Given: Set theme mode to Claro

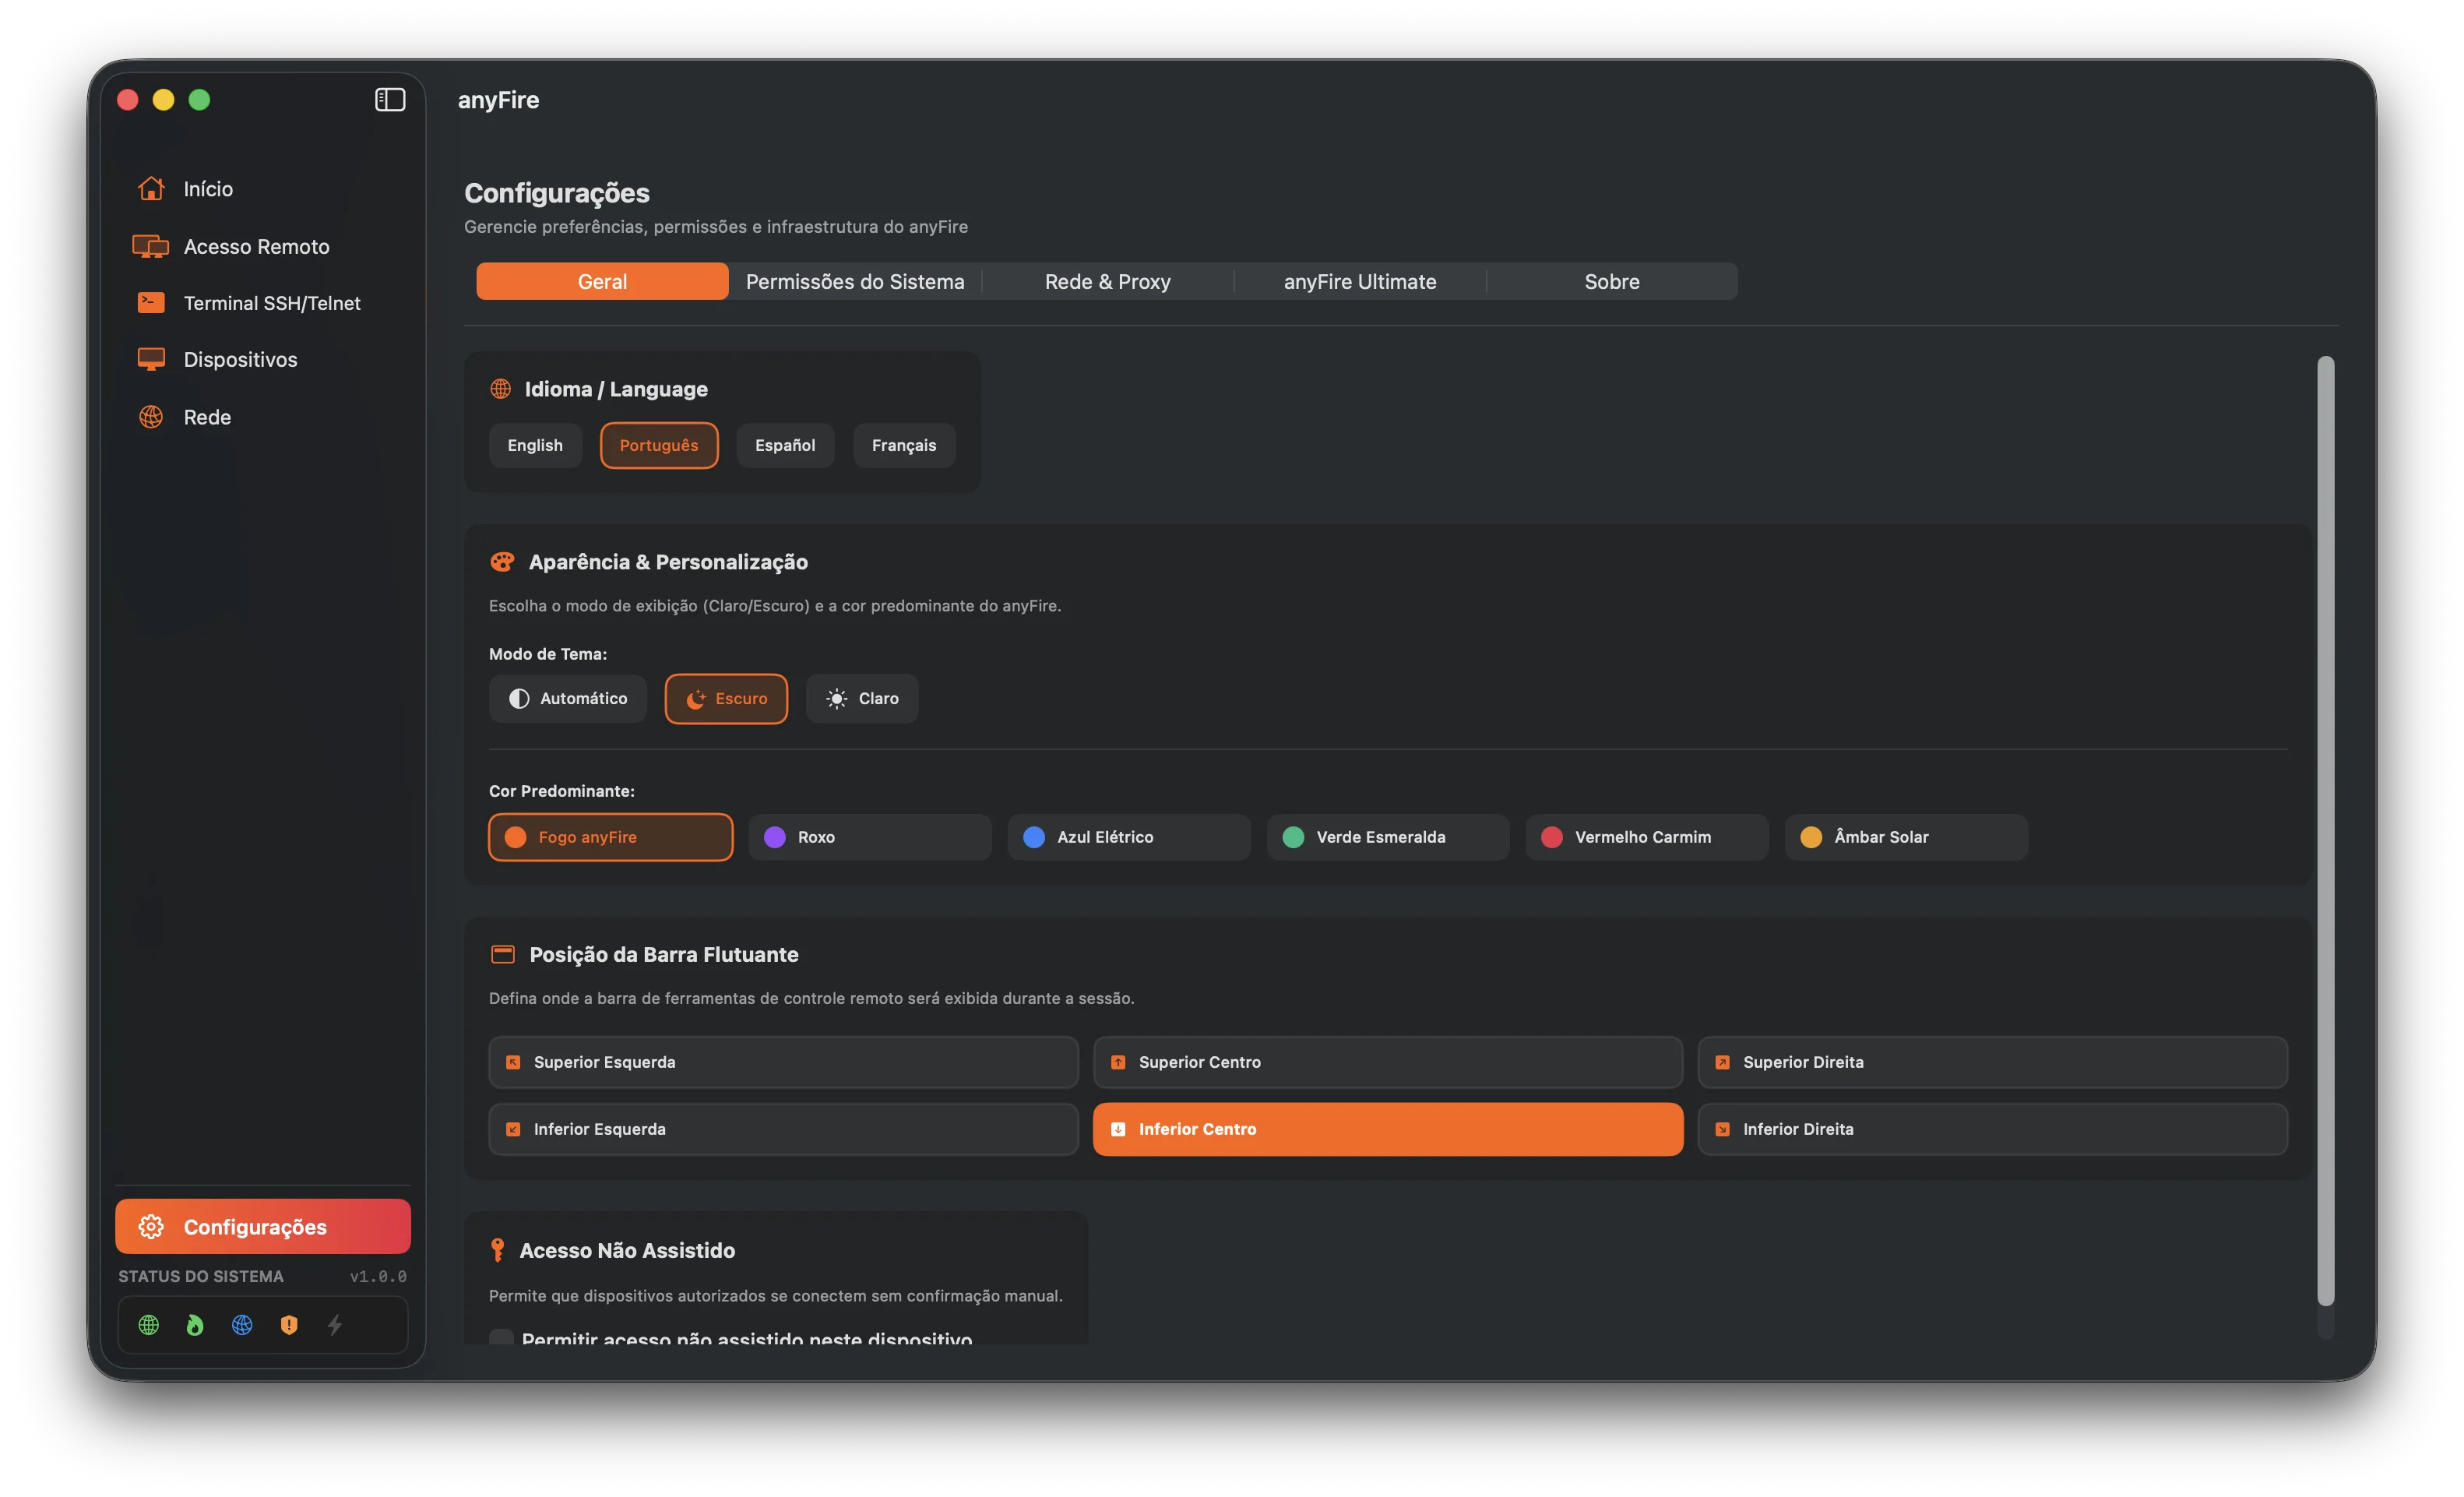Looking at the screenshot, I should tap(862, 699).
